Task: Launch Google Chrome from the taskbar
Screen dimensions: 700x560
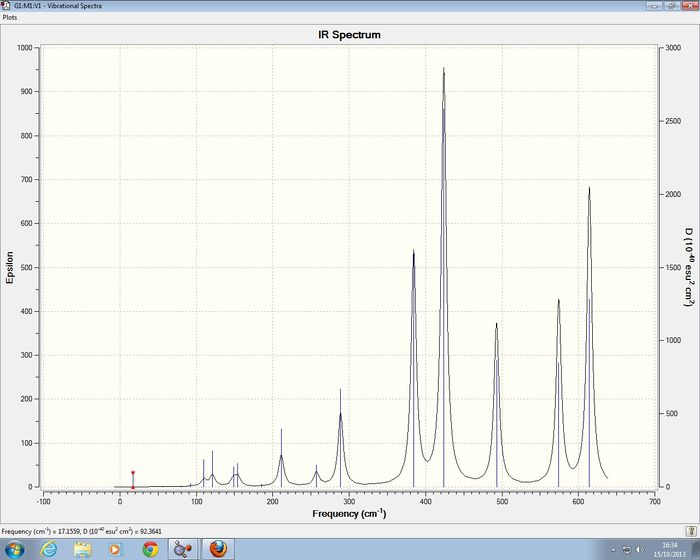Action: pyautogui.click(x=150, y=549)
